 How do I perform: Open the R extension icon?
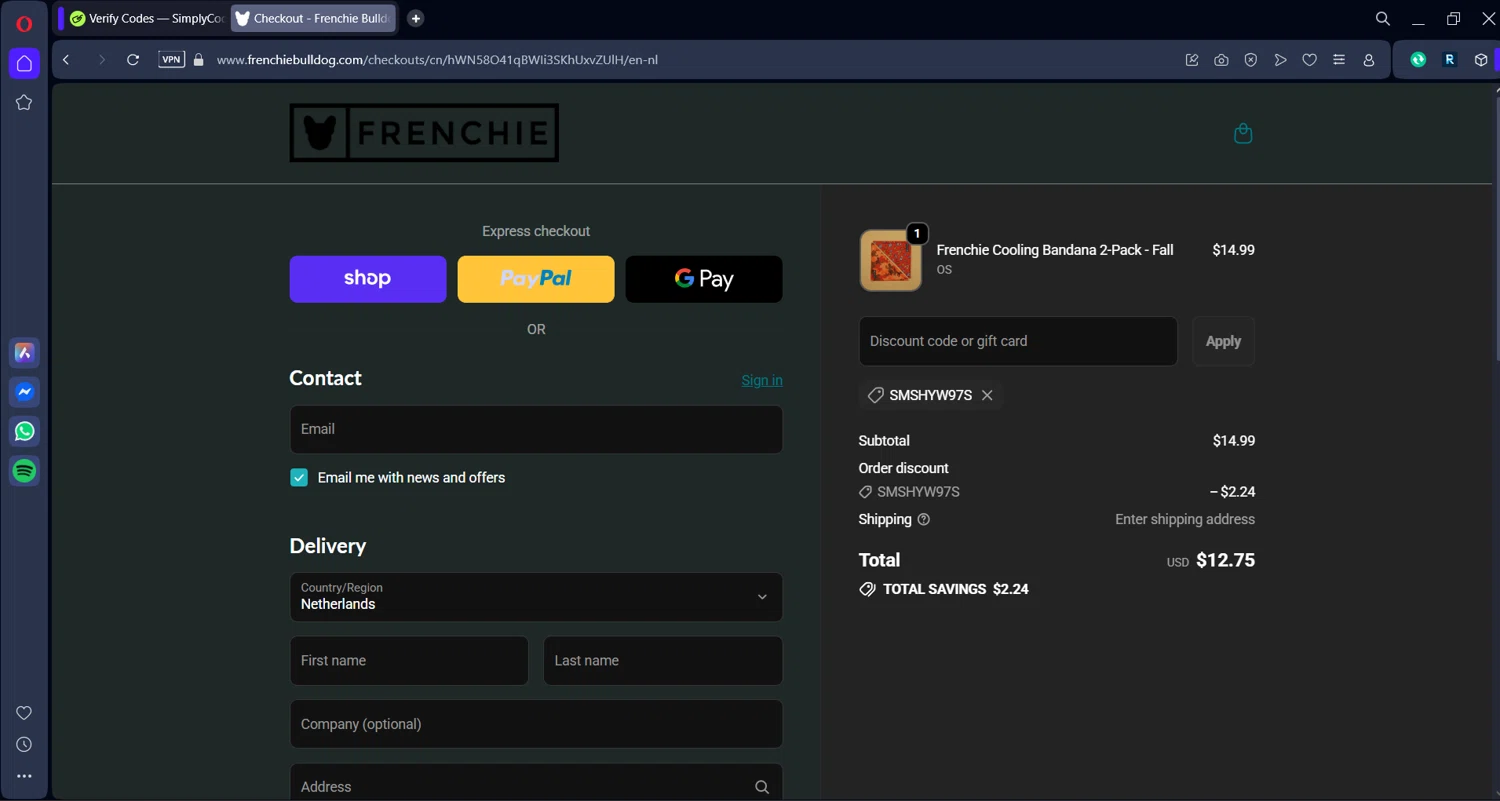[1449, 60]
